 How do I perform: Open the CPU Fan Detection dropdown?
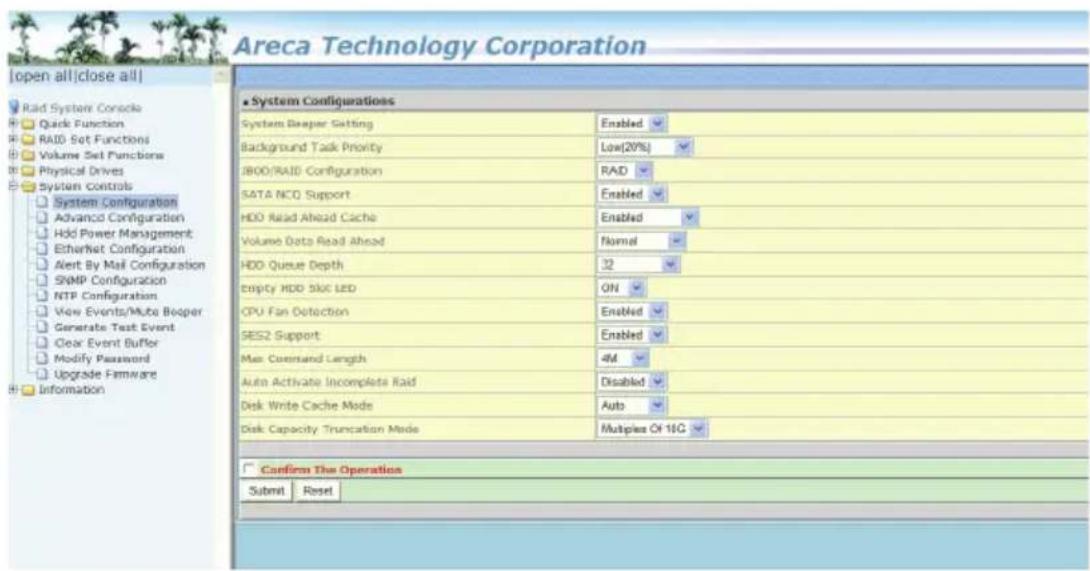pyautogui.click(x=632, y=312)
